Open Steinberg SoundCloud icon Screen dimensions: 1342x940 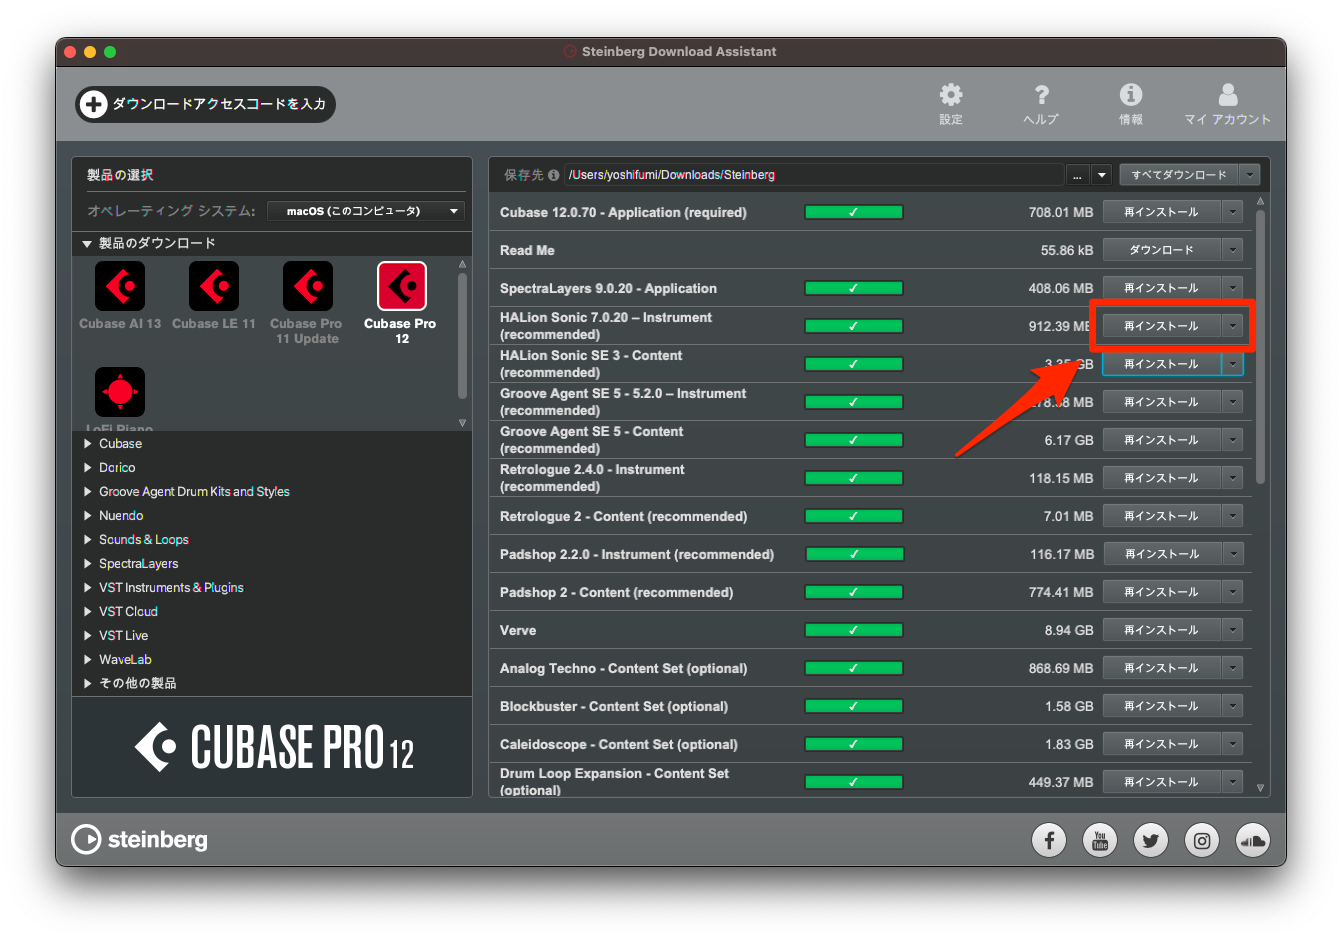1253,841
